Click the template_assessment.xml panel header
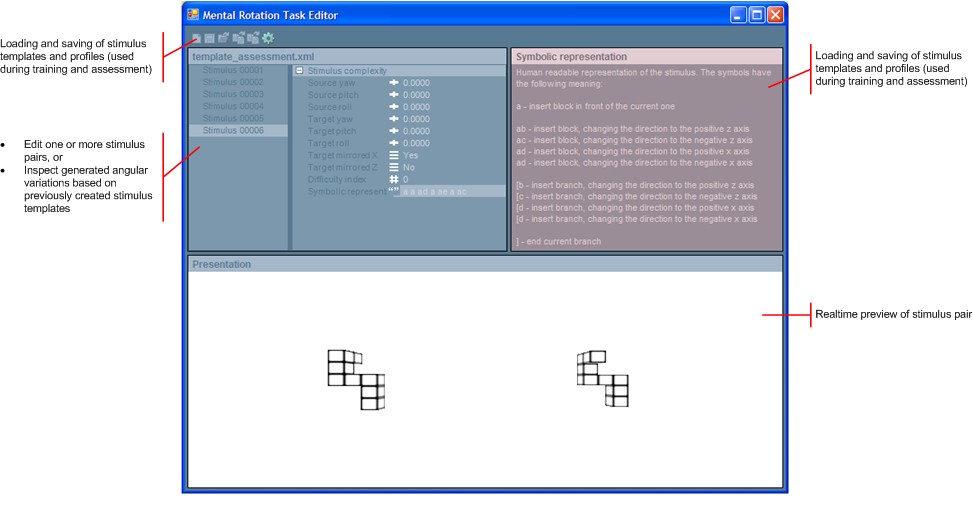The height and width of the screenshot is (520, 973). [x=348, y=56]
